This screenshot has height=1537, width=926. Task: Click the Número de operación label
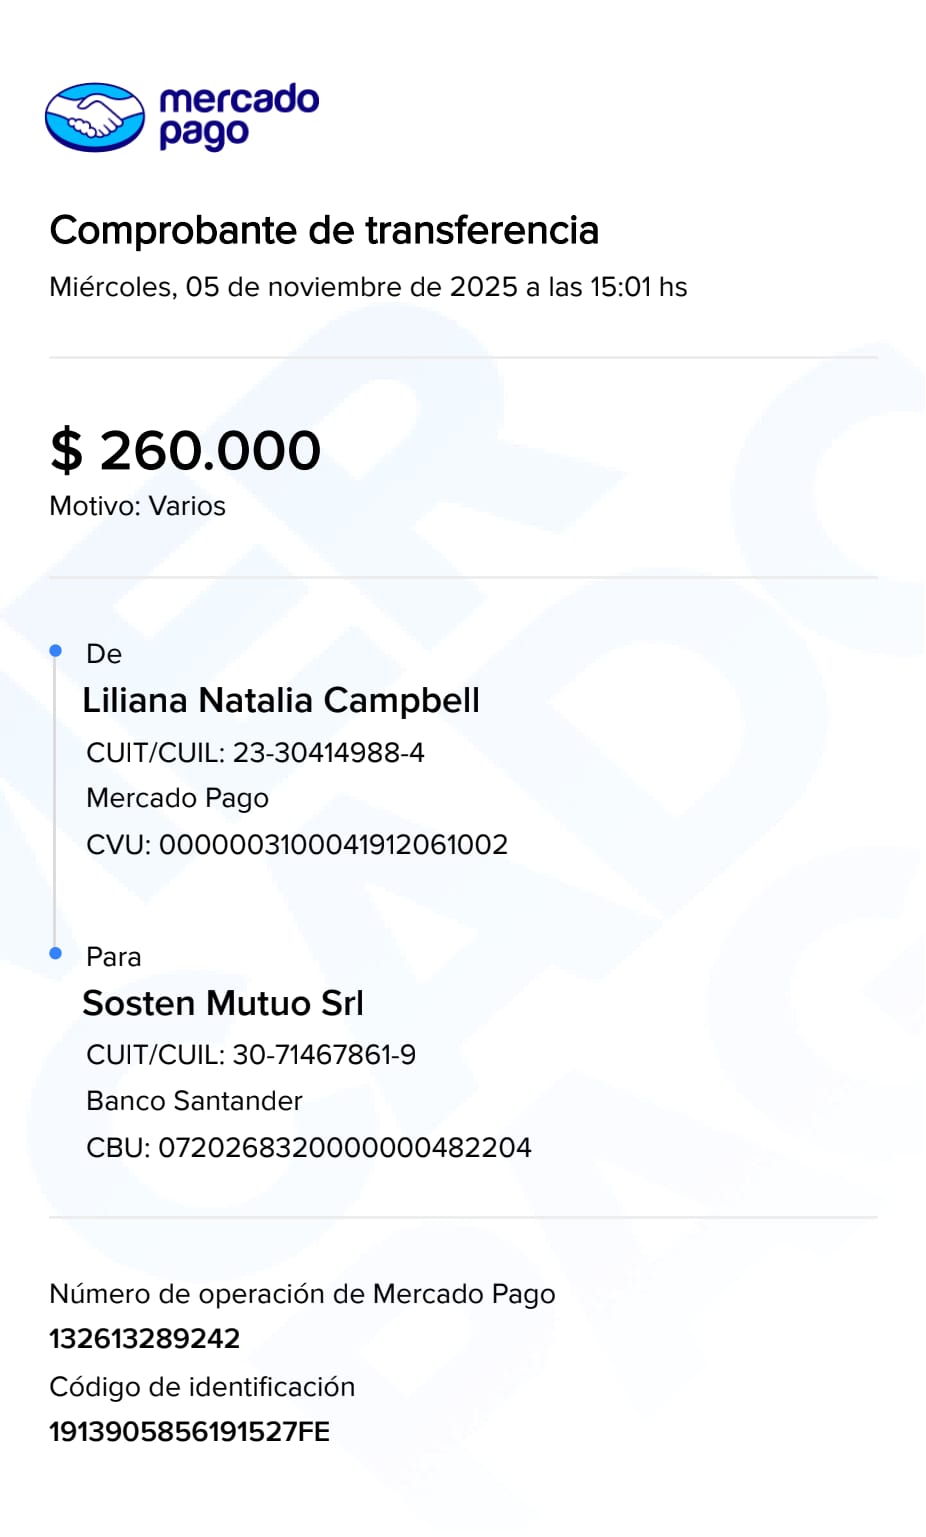[x=302, y=1294]
